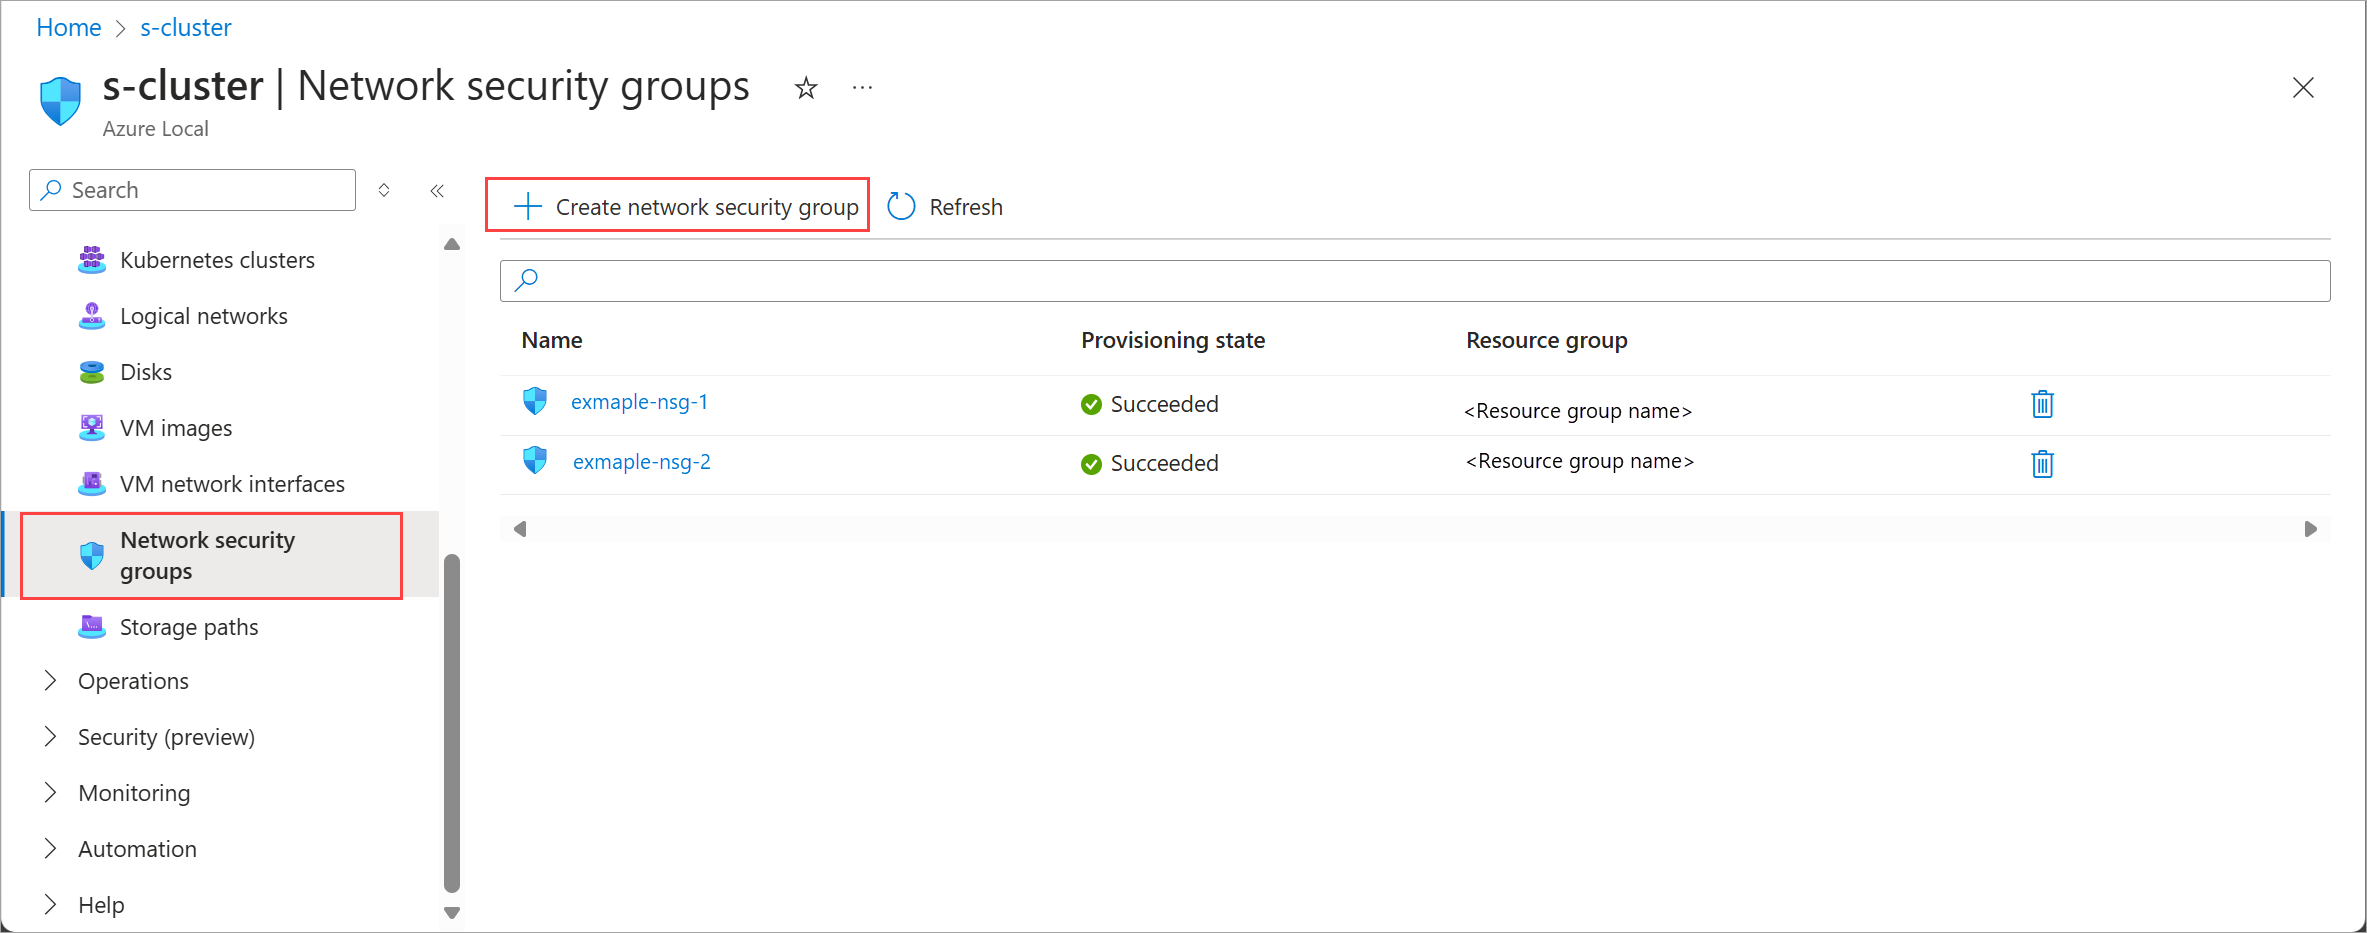Go to Storage paths menu item

point(189,627)
